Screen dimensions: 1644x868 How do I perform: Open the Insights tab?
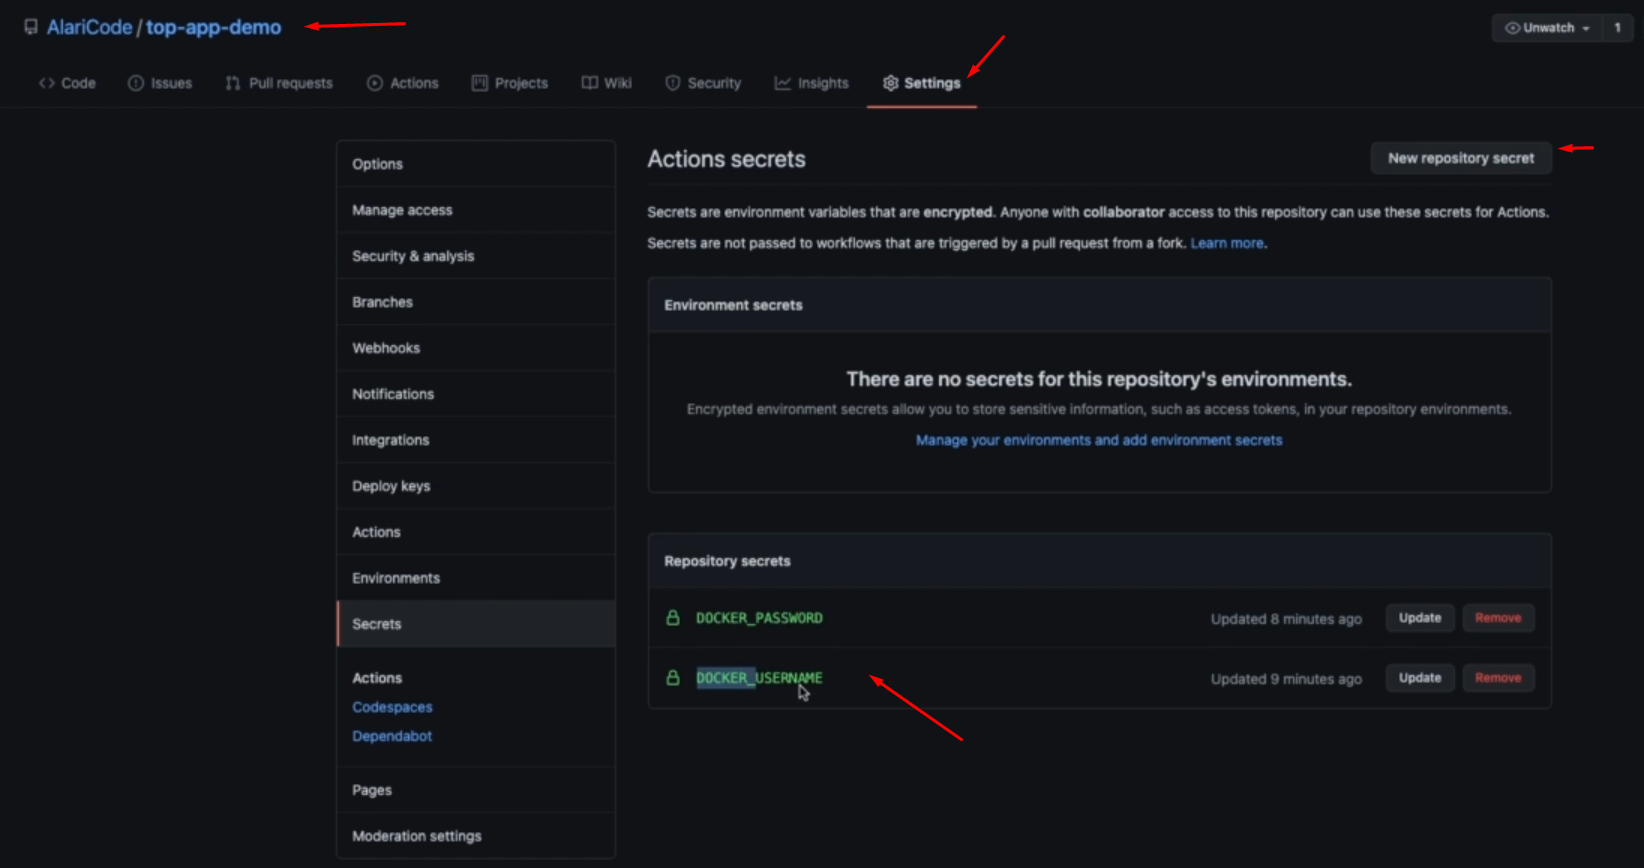point(812,83)
